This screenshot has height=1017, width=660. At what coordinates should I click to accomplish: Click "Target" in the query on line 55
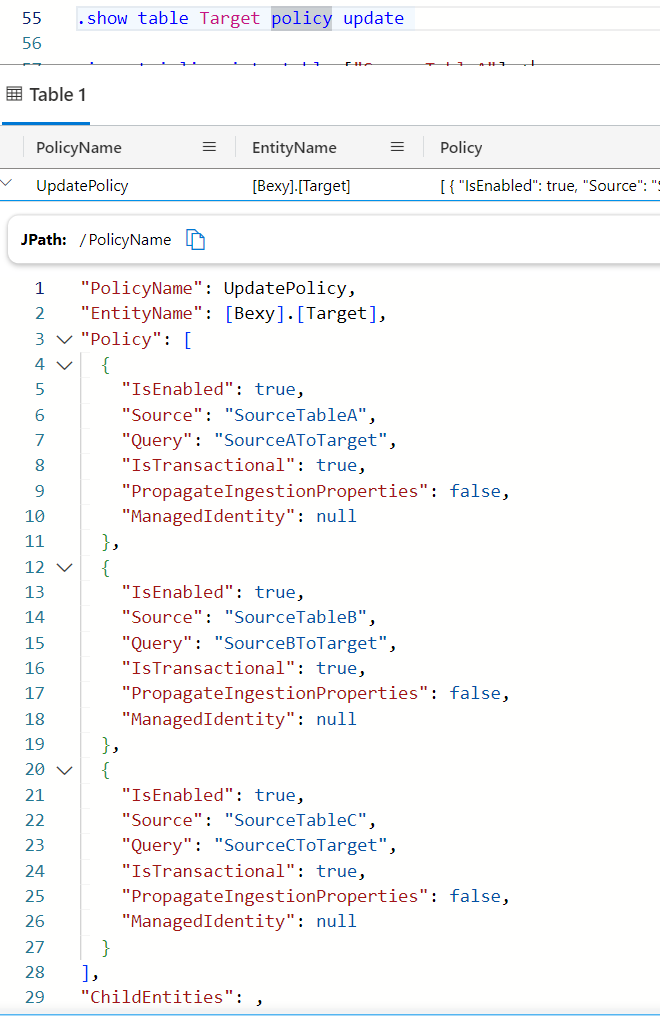[230, 18]
